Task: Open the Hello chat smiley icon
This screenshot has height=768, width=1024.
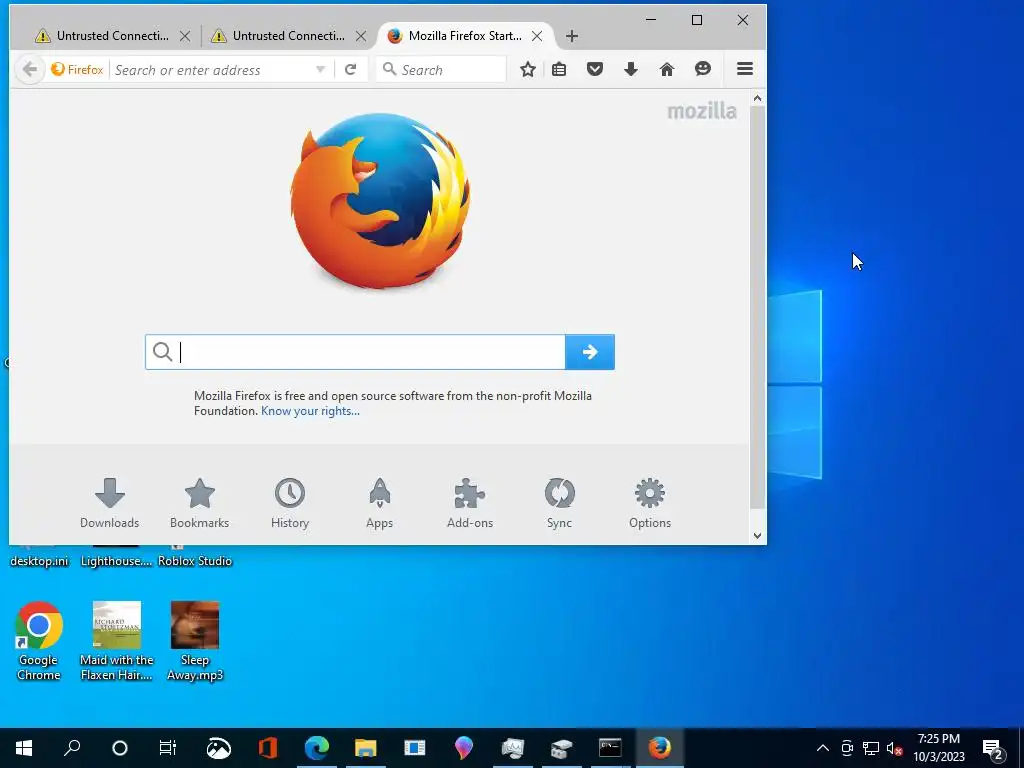Action: tap(703, 69)
